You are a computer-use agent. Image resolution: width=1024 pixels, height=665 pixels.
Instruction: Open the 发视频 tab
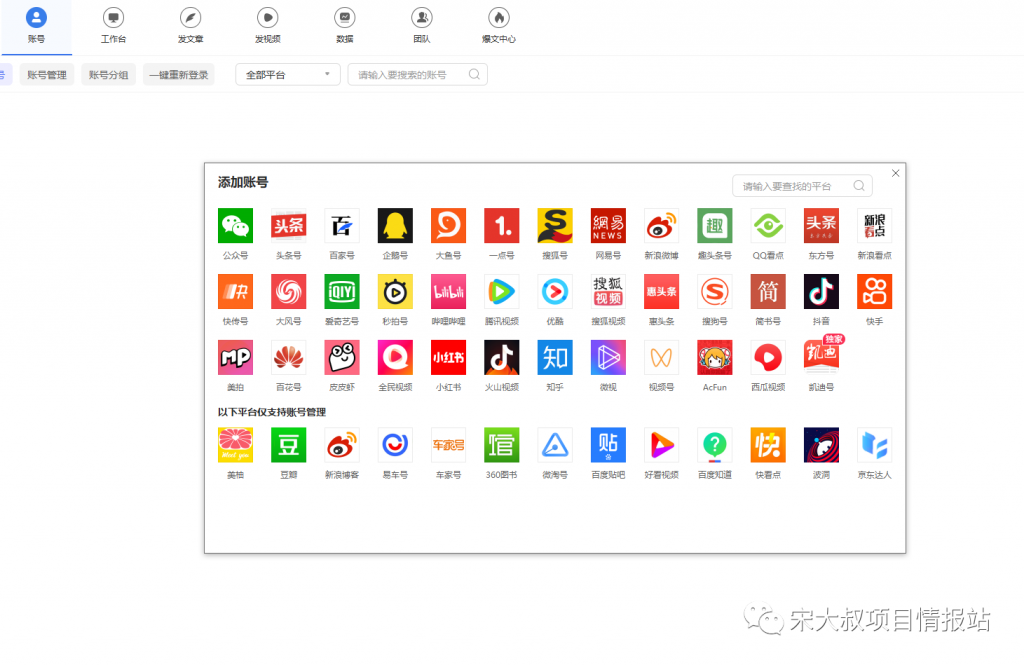(268, 26)
